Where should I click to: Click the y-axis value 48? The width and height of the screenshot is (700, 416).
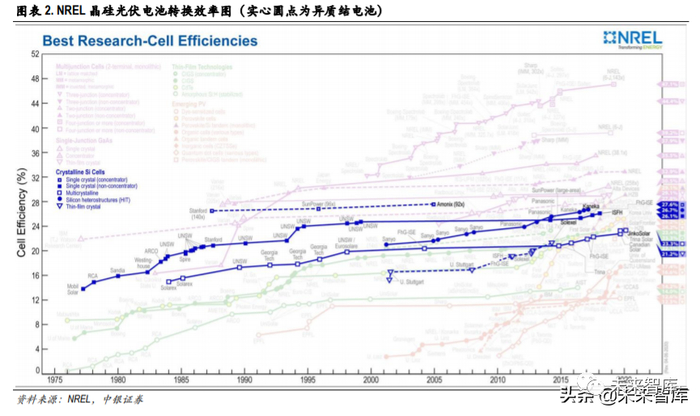35,79
